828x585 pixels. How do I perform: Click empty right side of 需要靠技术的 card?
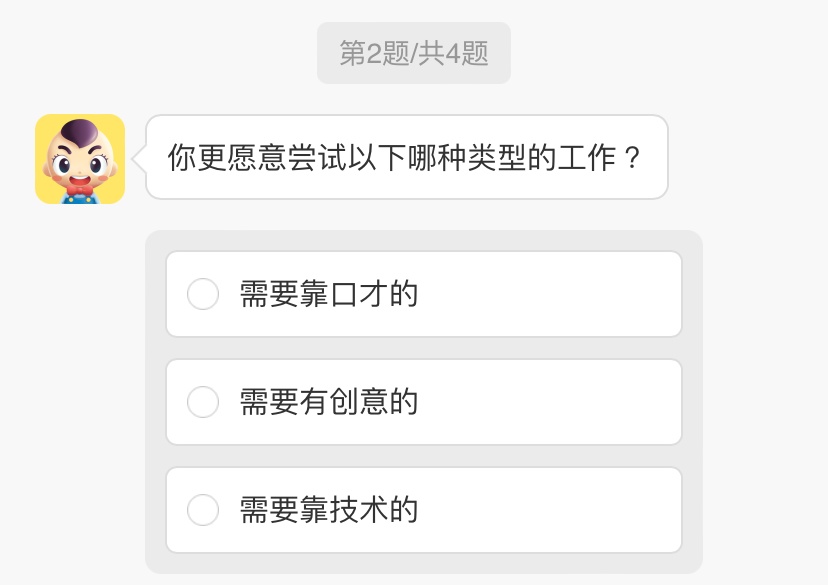(x=580, y=510)
